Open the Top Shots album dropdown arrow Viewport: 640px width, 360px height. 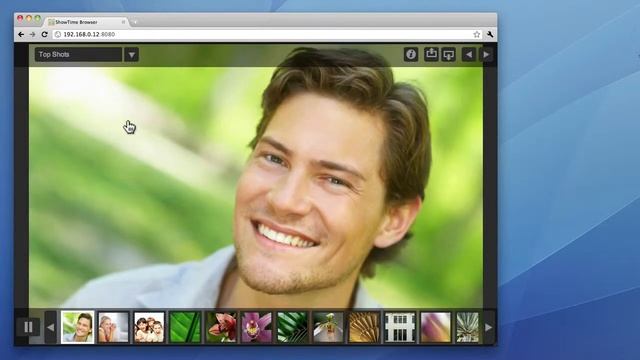(131, 54)
